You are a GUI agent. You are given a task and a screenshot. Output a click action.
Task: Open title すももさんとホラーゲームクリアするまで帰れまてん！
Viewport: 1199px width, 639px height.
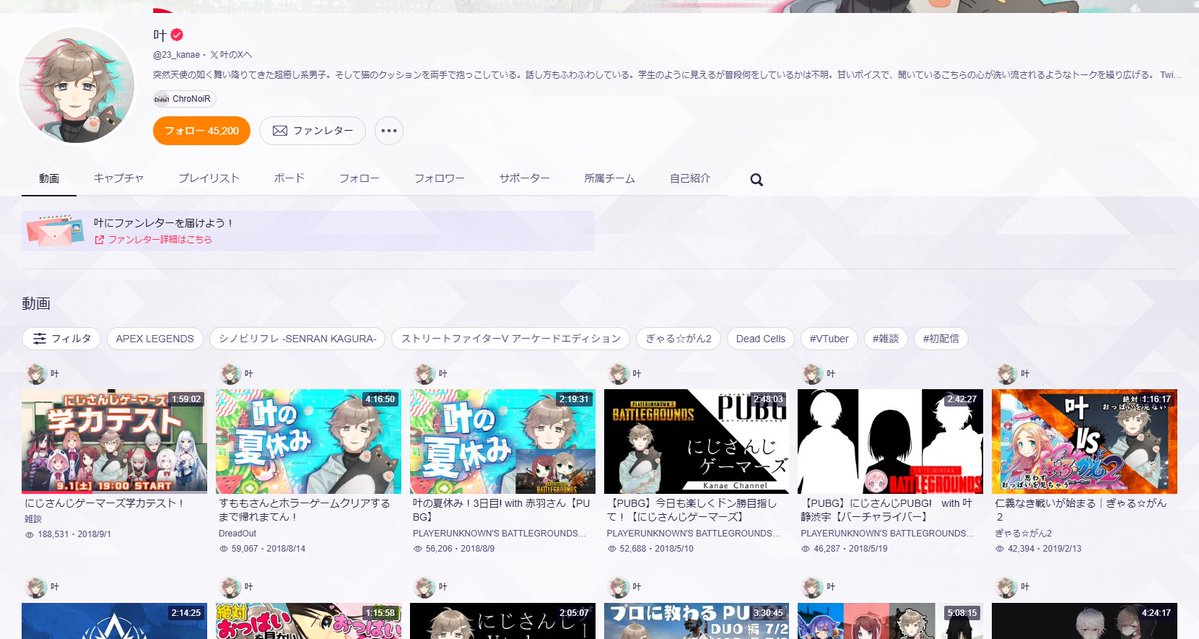304,510
